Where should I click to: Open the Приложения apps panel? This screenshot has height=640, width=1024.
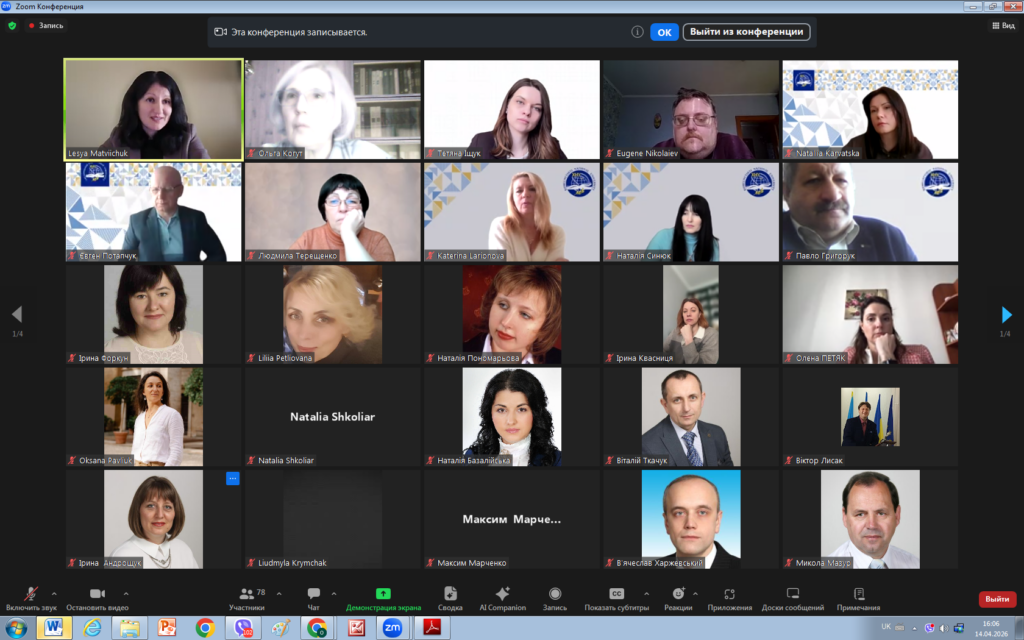pos(729,597)
